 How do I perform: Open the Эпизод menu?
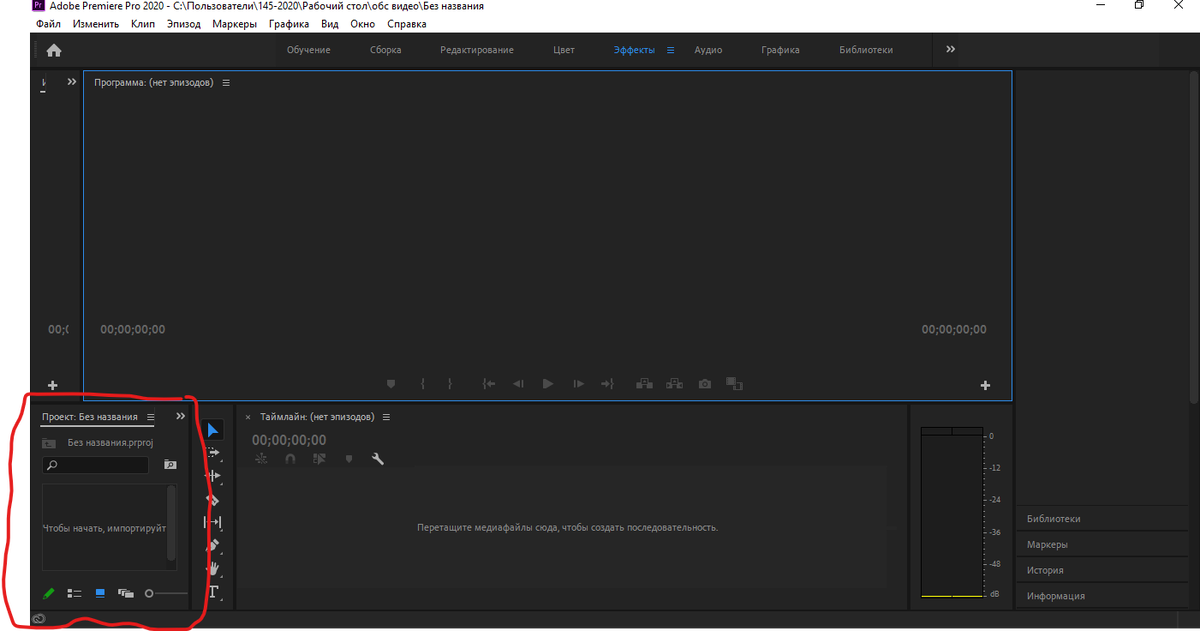184,24
